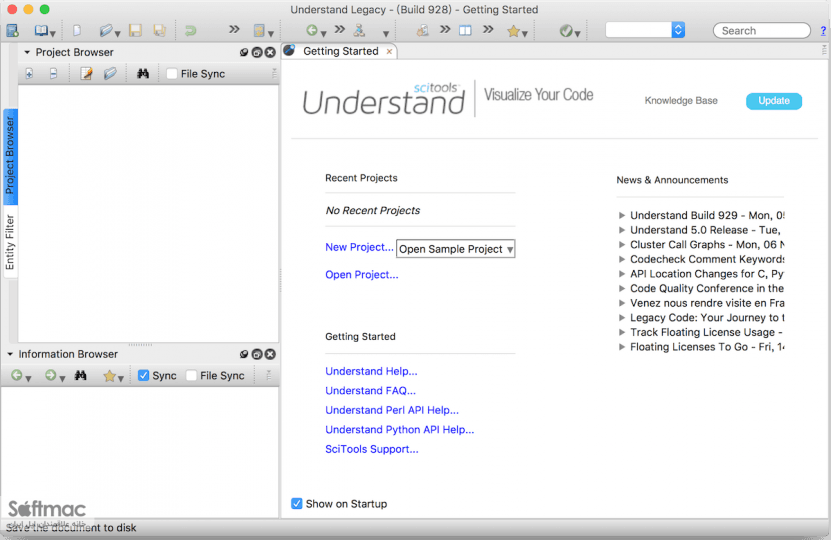Expand Understand Build 929 news item
This screenshot has height=540, width=831.
[x=622, y=216]
